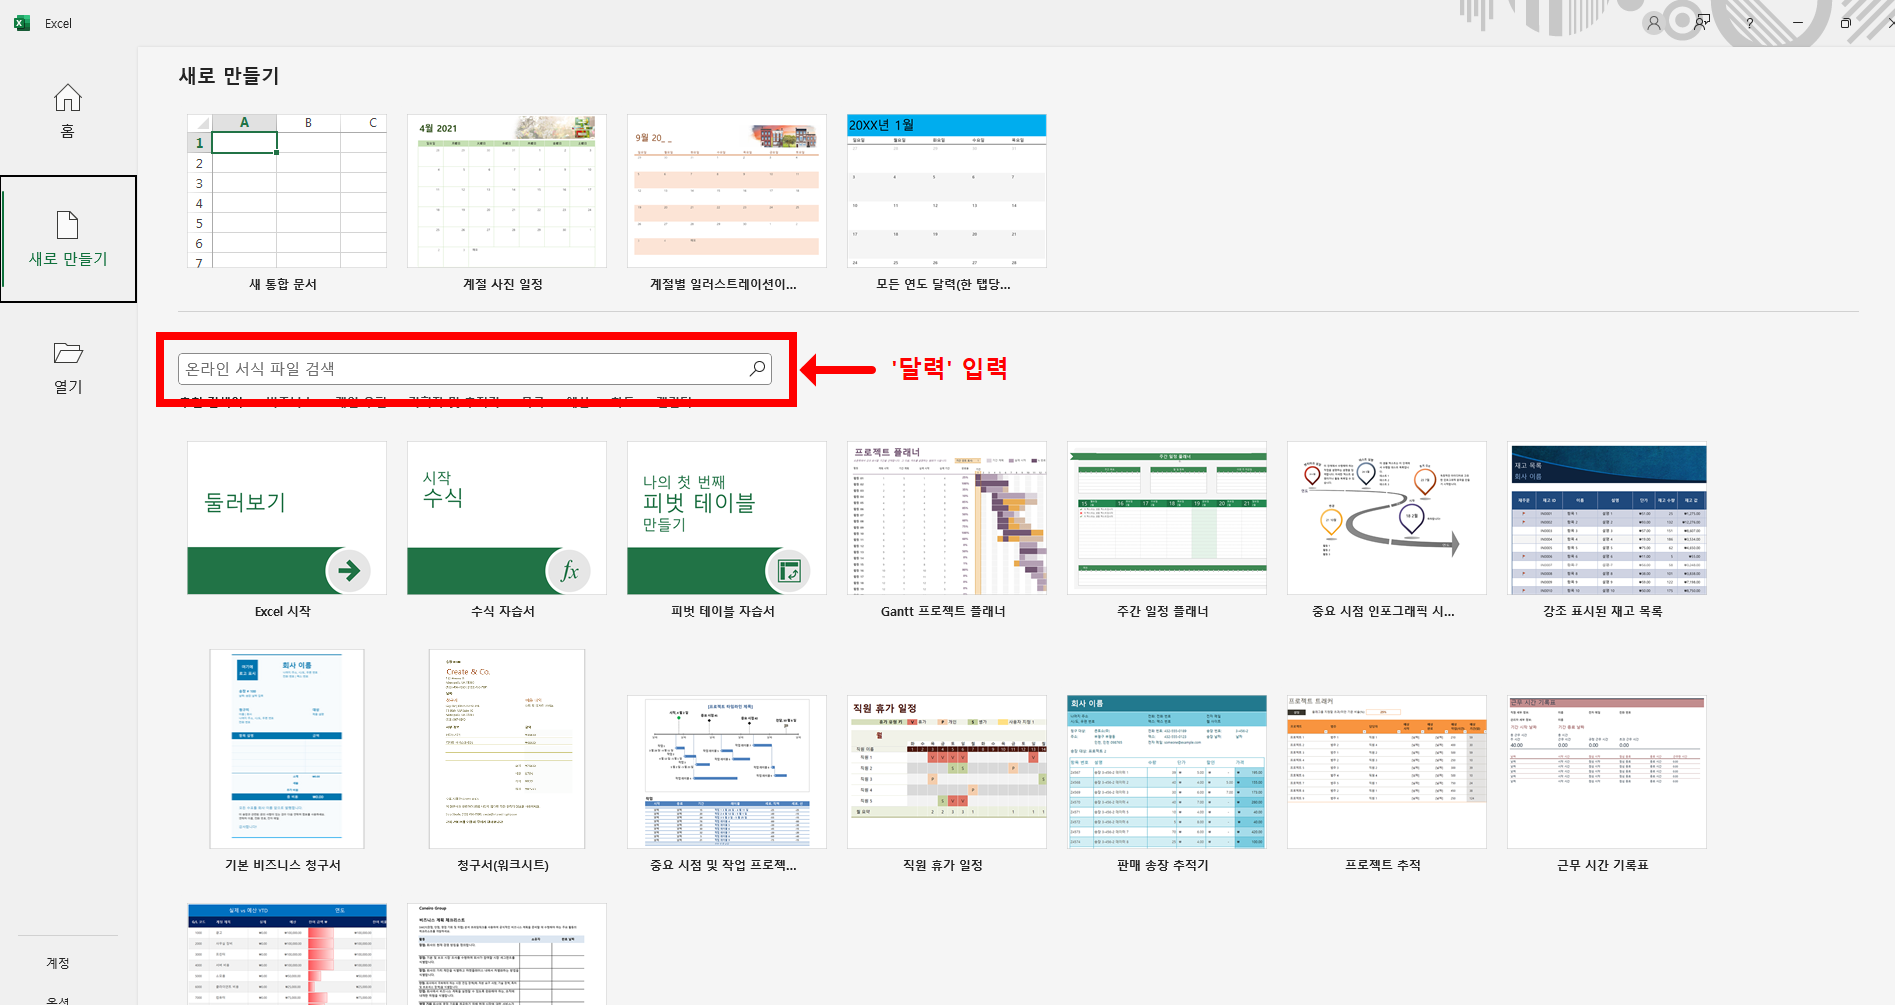The height and width of the screenshot is (1005, 1895).
Task: Click the 기본 비즈니스 청구서 label
Action: (283, 865)
